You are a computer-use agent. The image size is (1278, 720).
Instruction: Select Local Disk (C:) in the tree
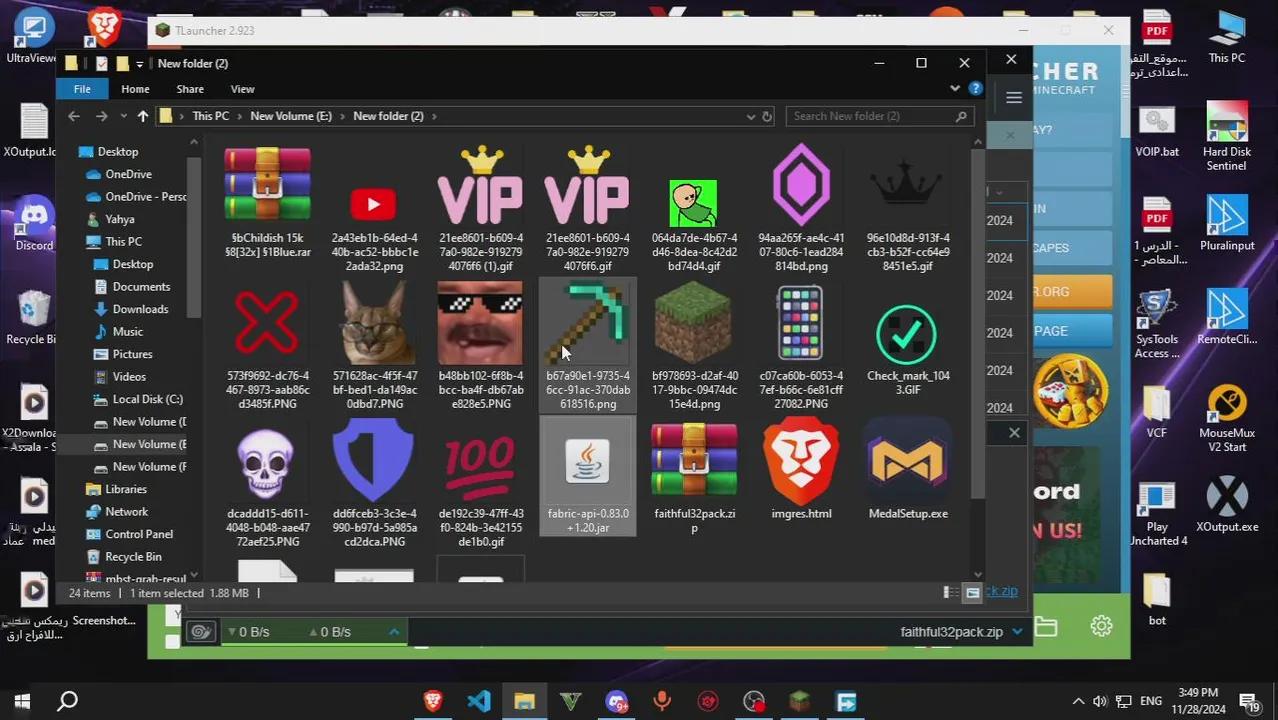point(148,399)
